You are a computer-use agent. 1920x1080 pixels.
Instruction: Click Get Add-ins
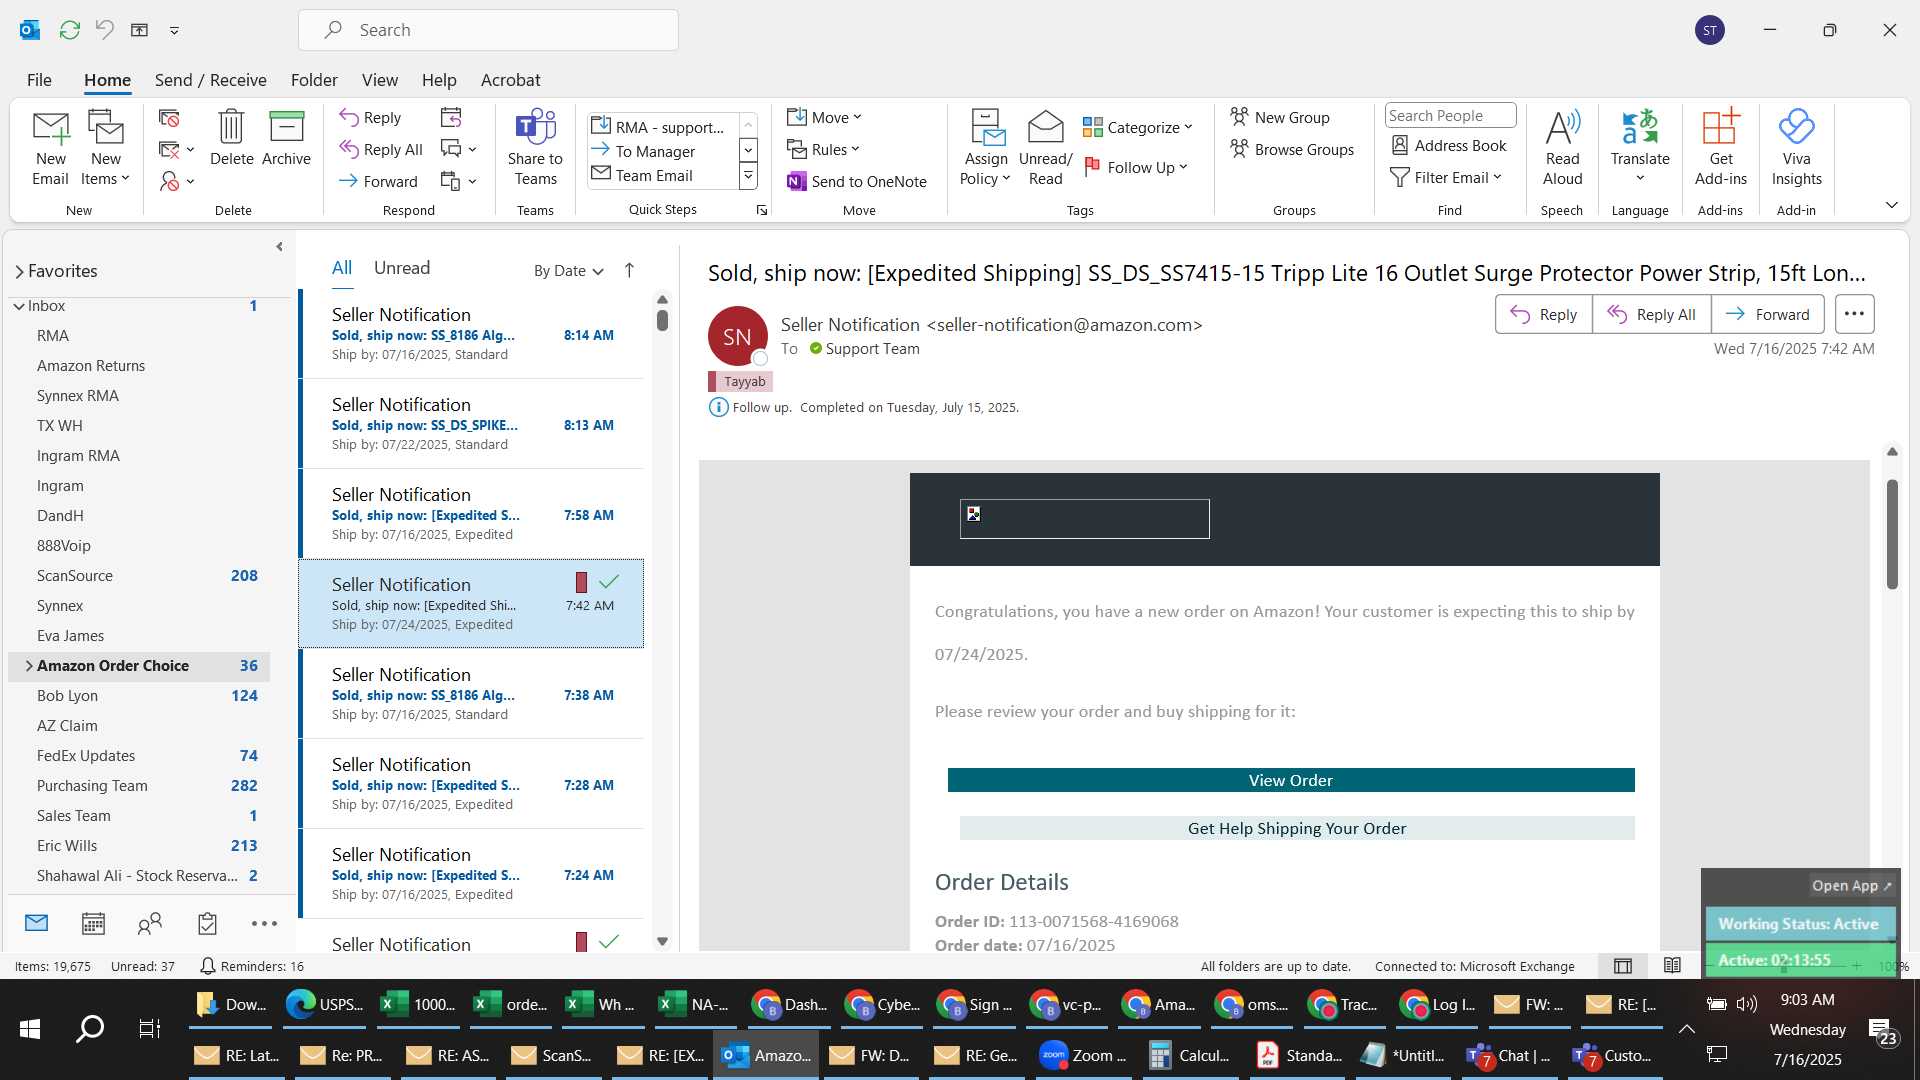point(1720,148)
